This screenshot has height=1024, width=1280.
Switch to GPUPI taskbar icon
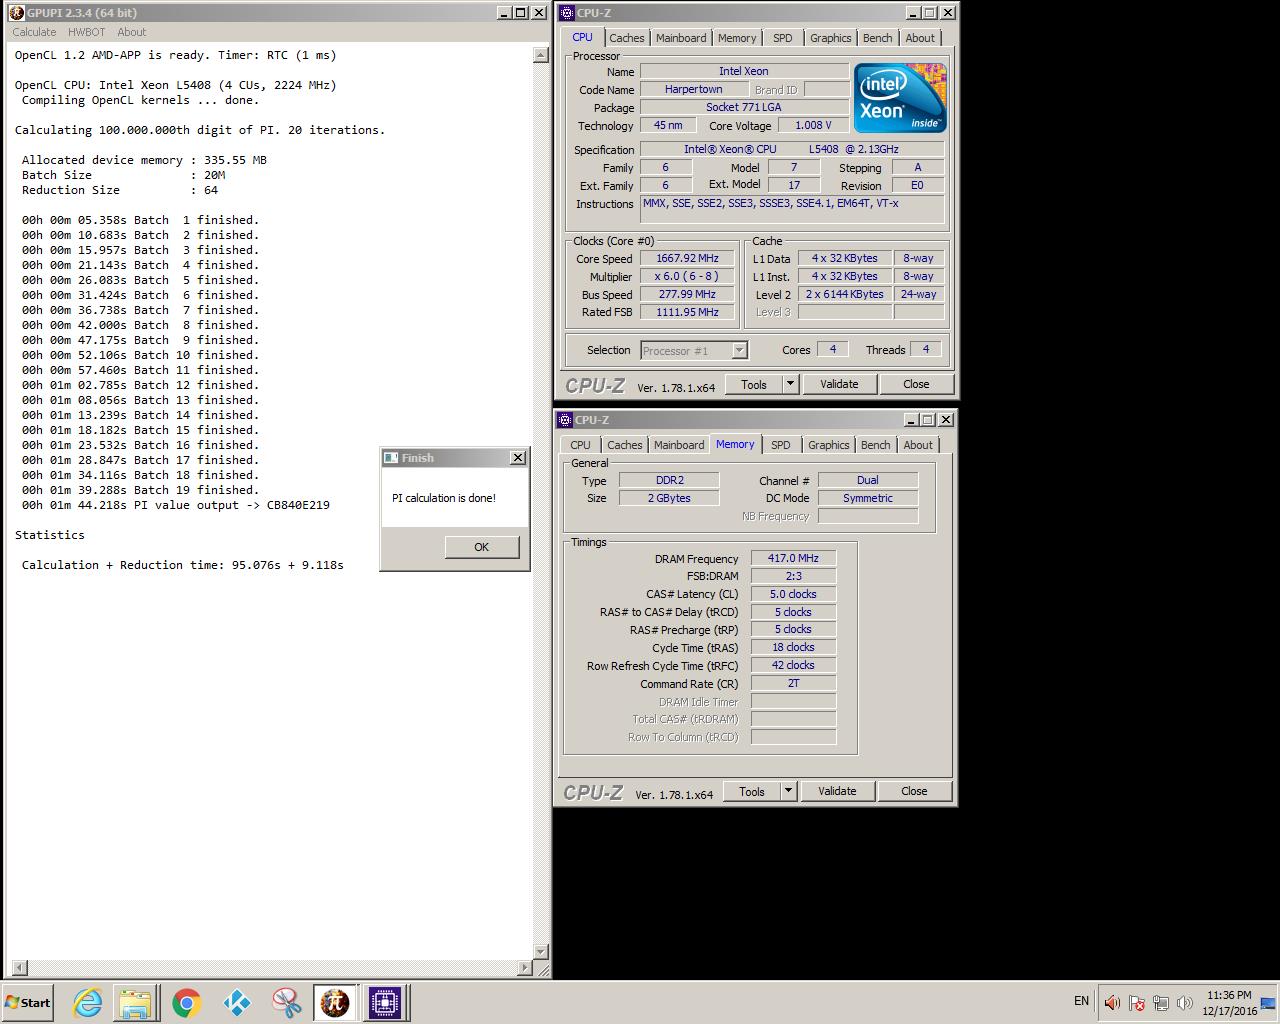(x=335, y=1002)
